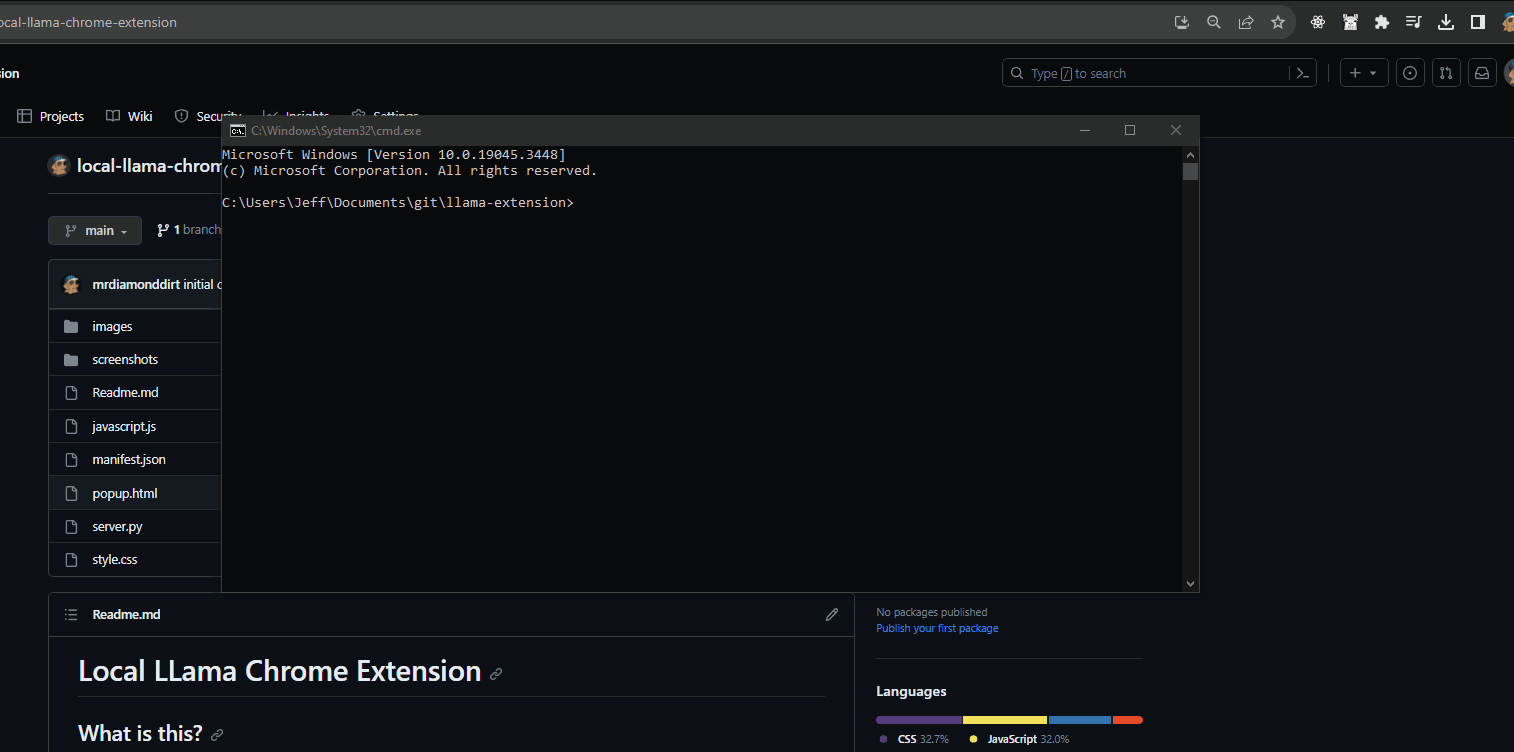Open the media controls music icon
Viewport: 1514px width, 752px height.
point(1413,22)
